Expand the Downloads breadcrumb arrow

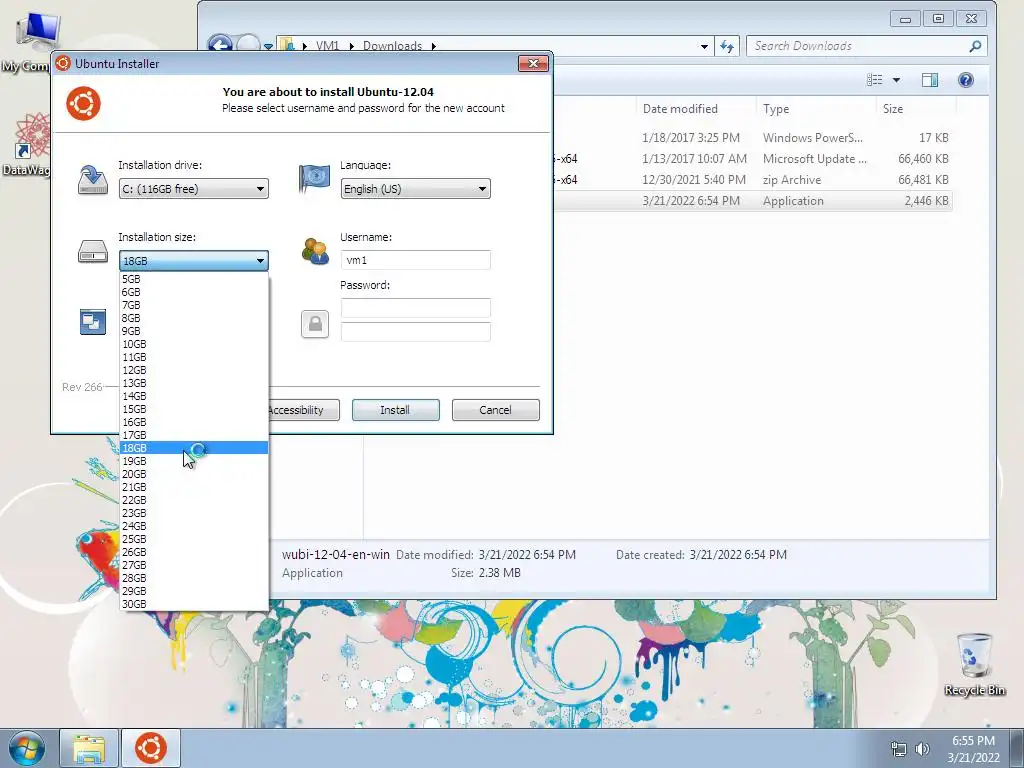click(x=433, y=46)
